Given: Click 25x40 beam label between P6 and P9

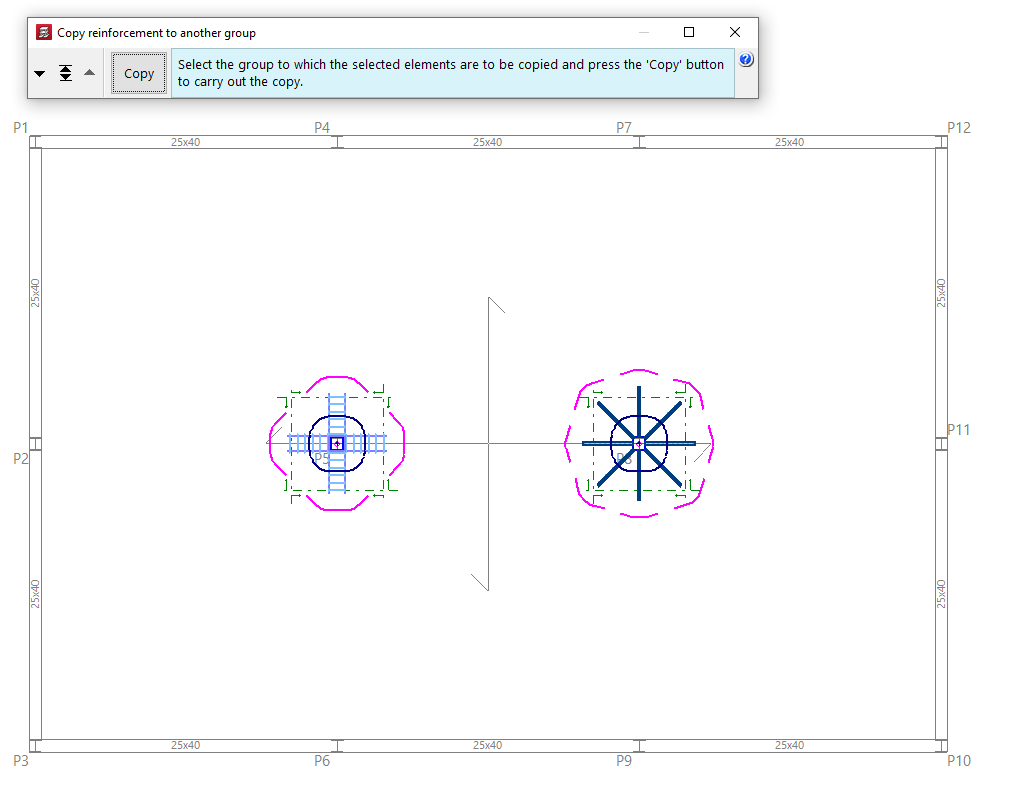Looking at the screenshot, I should (x=487, y=745).
